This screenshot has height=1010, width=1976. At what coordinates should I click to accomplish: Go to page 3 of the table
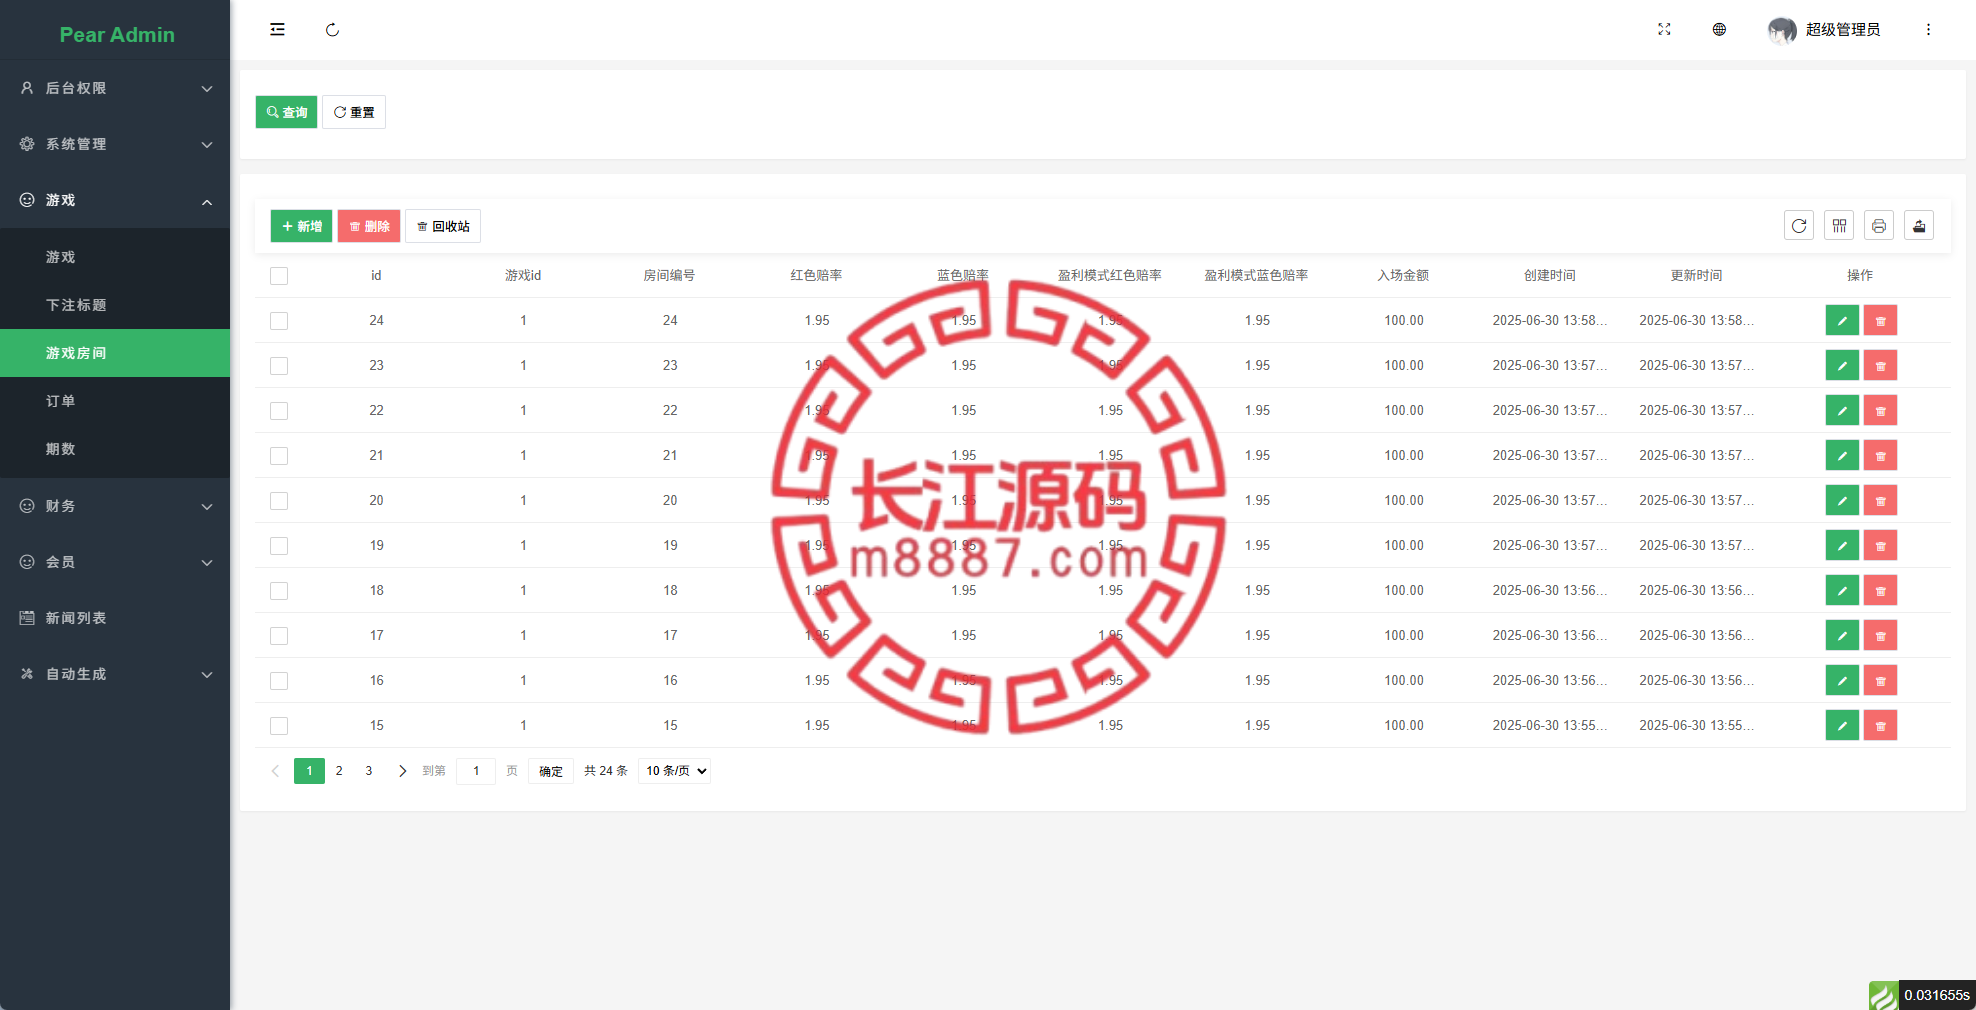click(369, 771)
